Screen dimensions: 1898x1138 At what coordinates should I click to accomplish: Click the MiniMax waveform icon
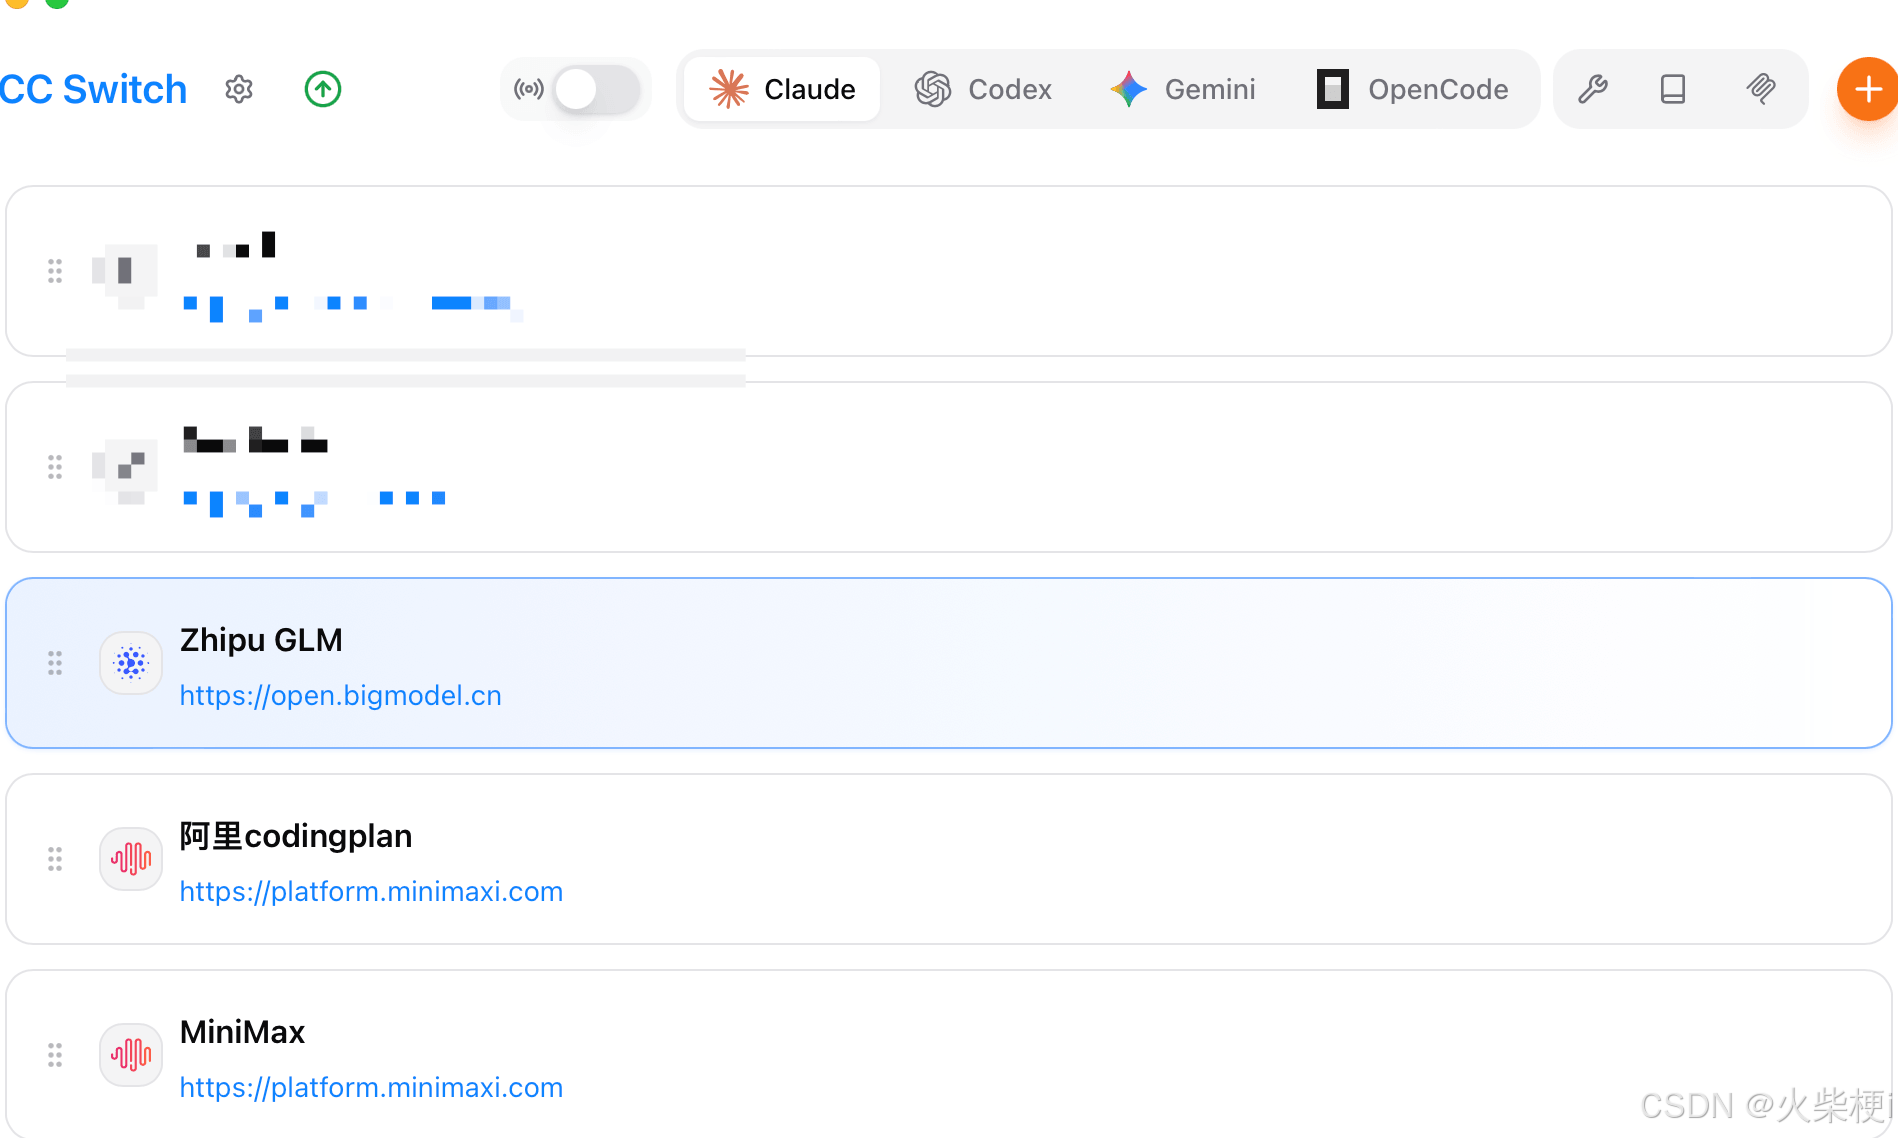[x=131, y=1055]
